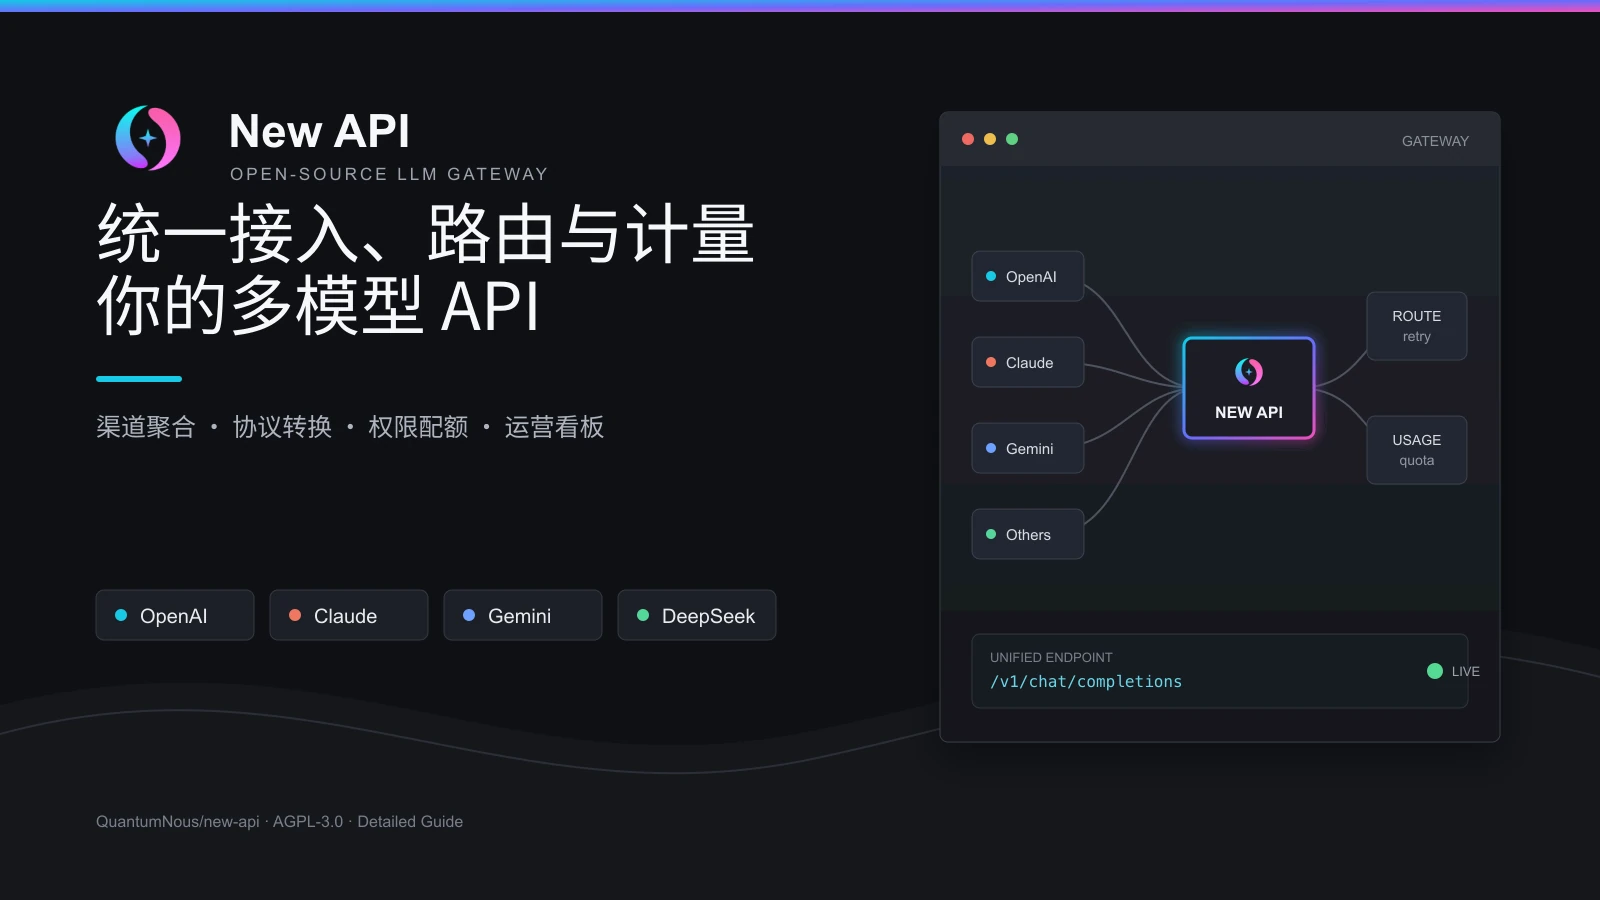Click the AGPL-3.0 license text in footer
Screen dimensions: 1600x900
click(x=308, y=822)
